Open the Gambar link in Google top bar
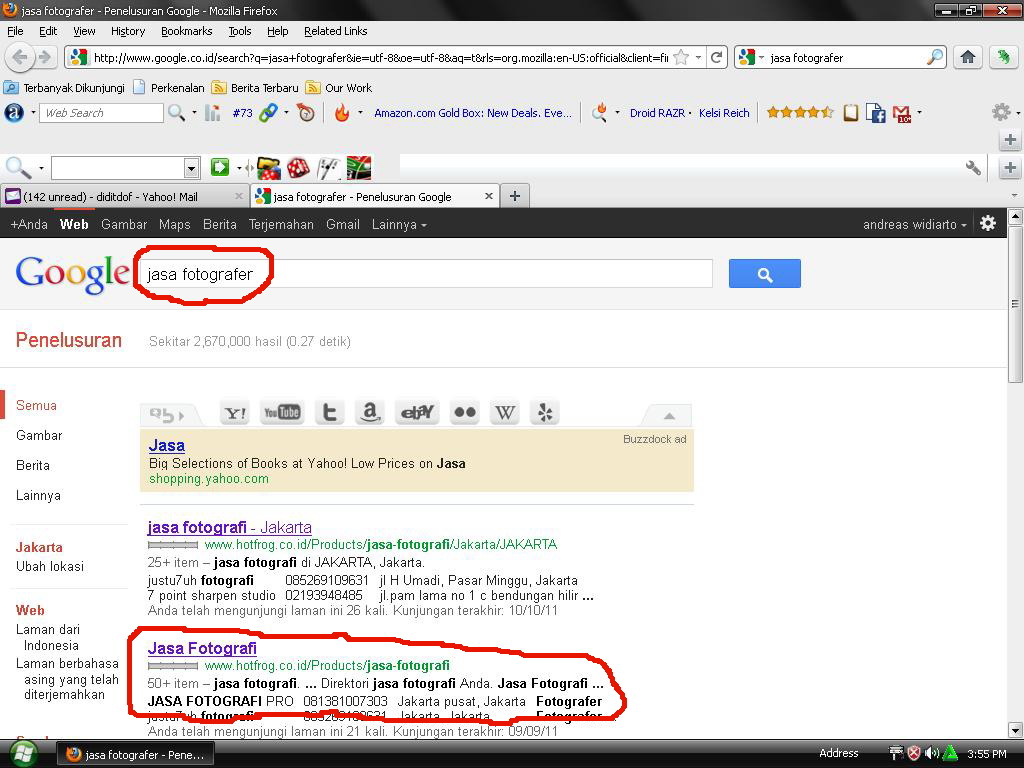This screenshot has width=1024, height=768. (x=124, y=225)
